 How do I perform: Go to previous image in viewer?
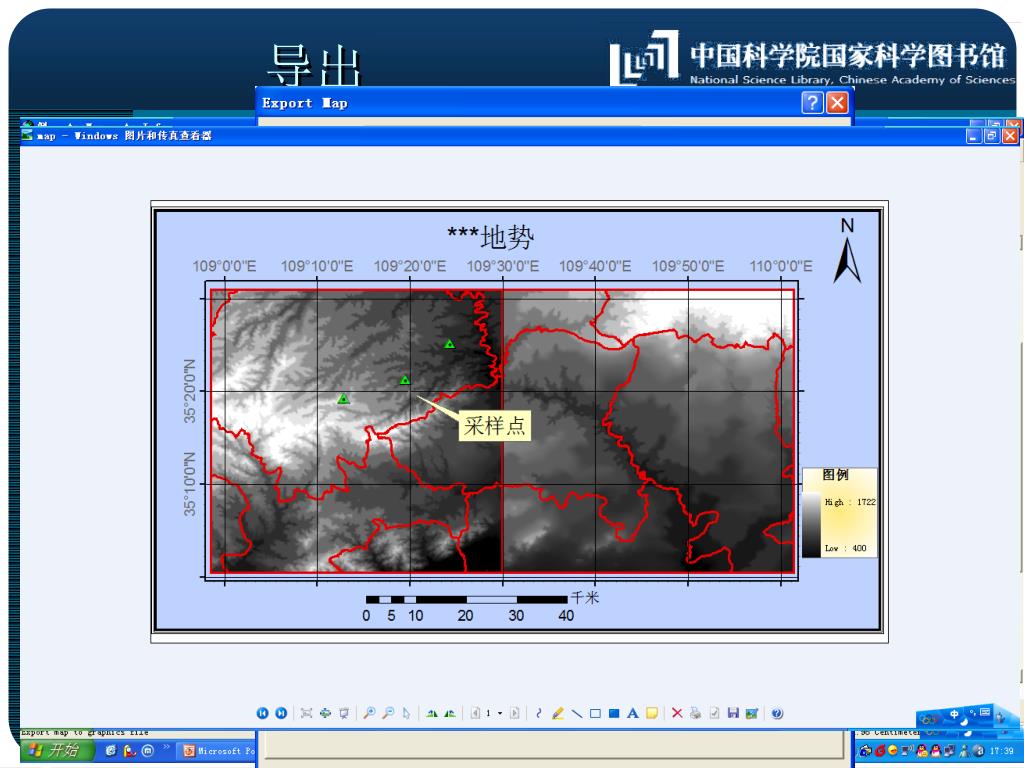coord(263,713)
